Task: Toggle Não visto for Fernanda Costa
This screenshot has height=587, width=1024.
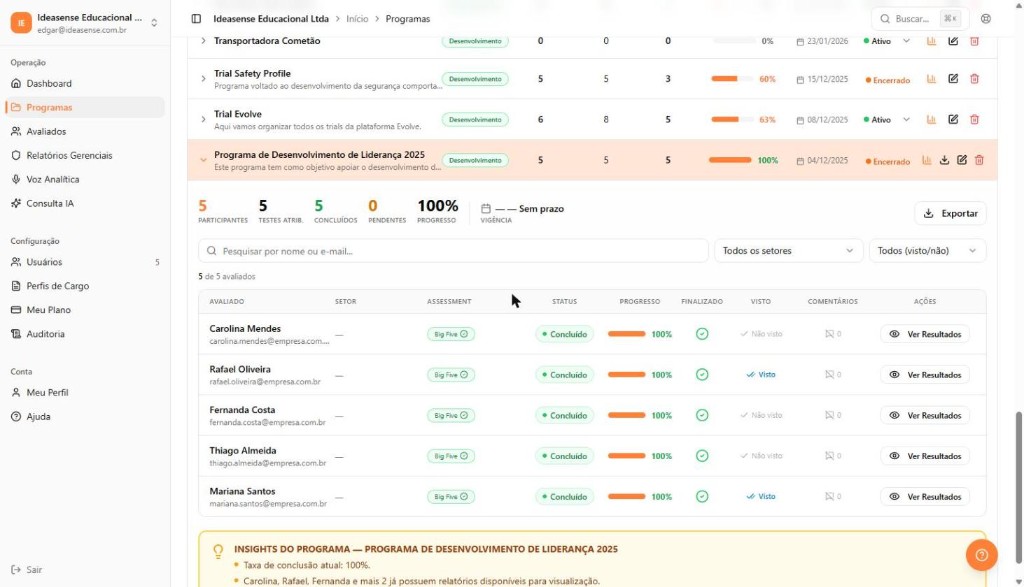Action: pyautogui.click(x=761, y=415)
